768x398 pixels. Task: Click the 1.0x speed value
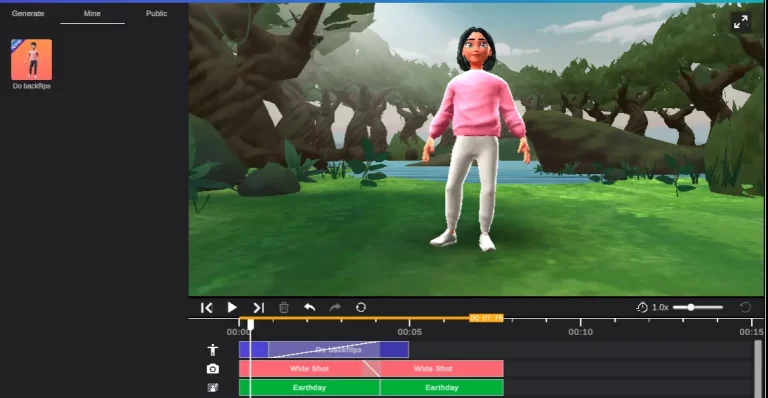(x=660, y=307)
